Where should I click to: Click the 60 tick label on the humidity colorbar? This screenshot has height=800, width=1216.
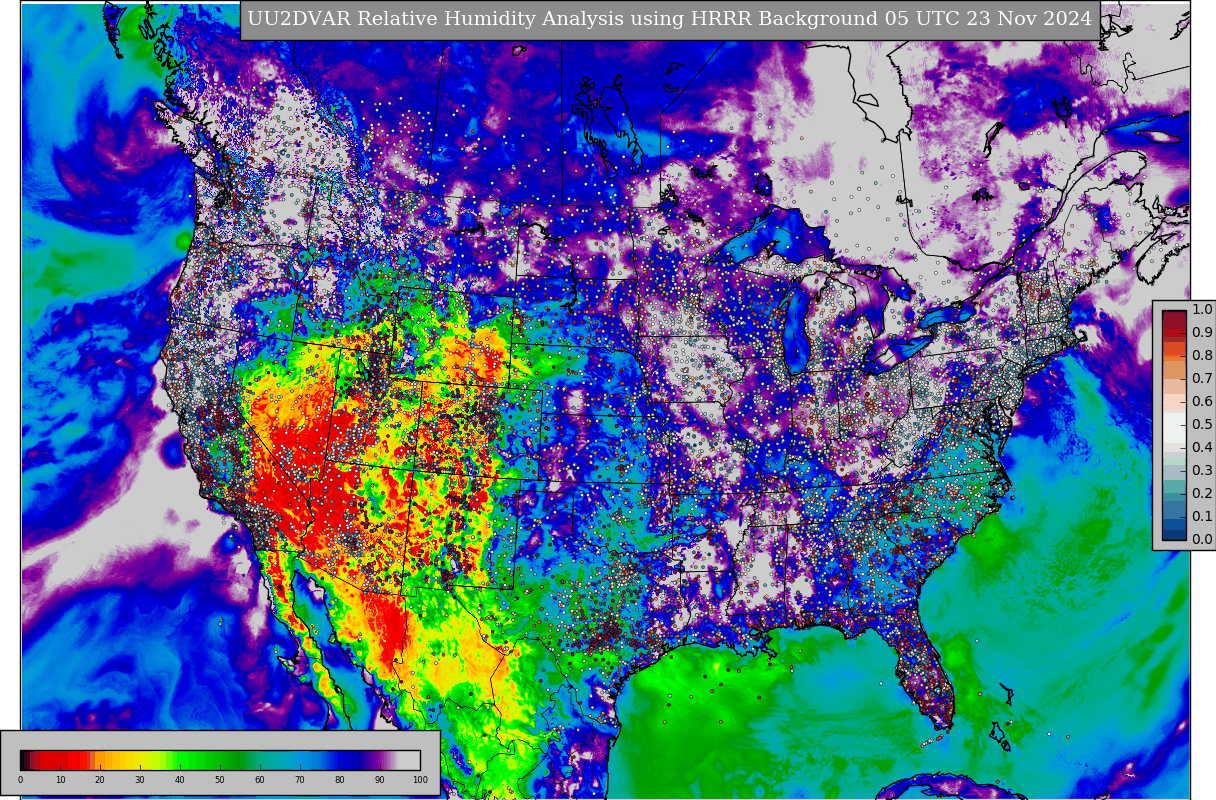click(260, 780)
